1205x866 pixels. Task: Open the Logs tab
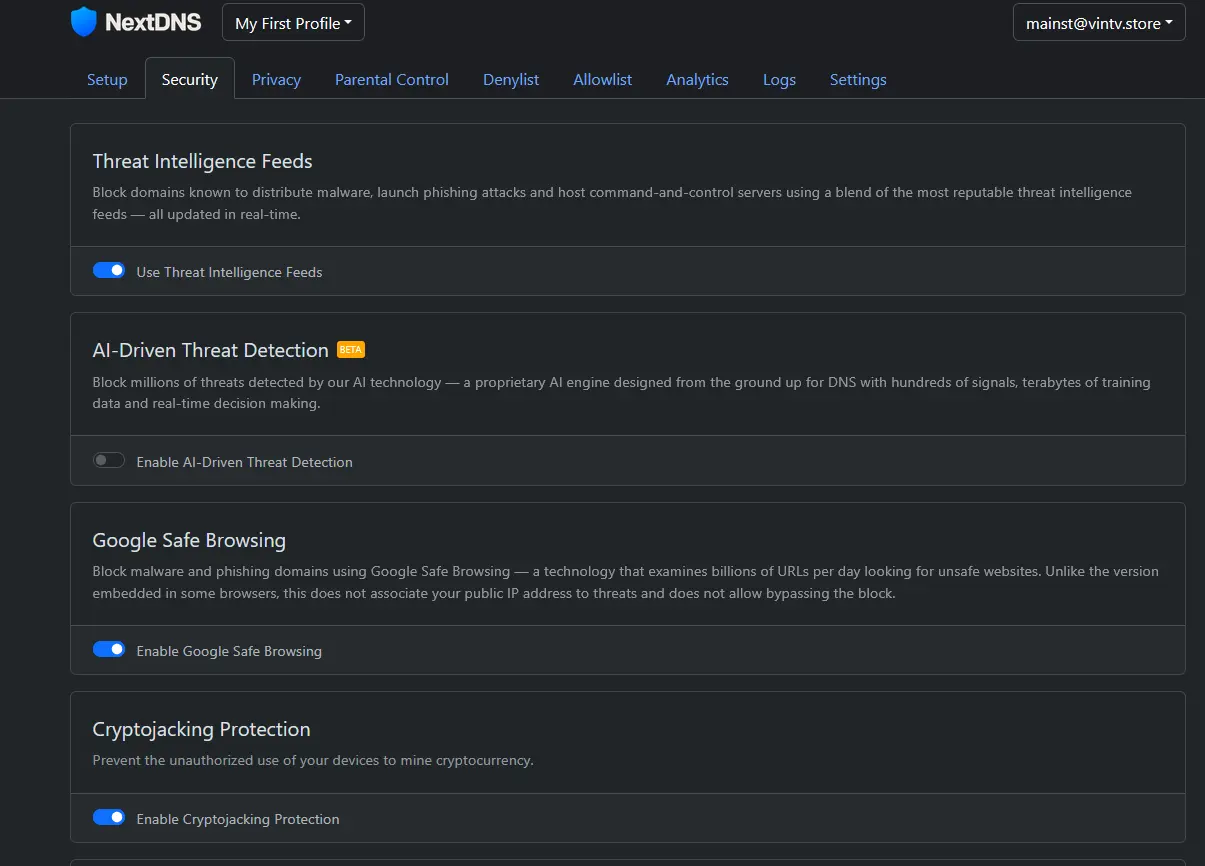tap(779, 80)
